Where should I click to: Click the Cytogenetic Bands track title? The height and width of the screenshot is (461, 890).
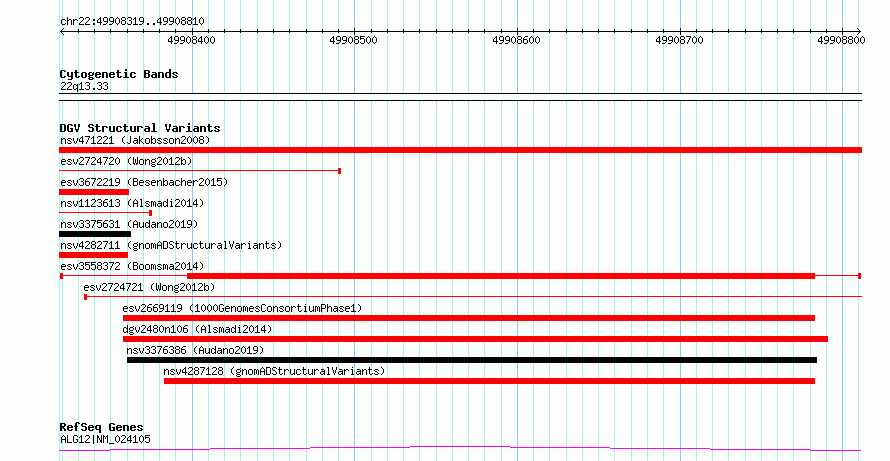(x=119, y=74)
